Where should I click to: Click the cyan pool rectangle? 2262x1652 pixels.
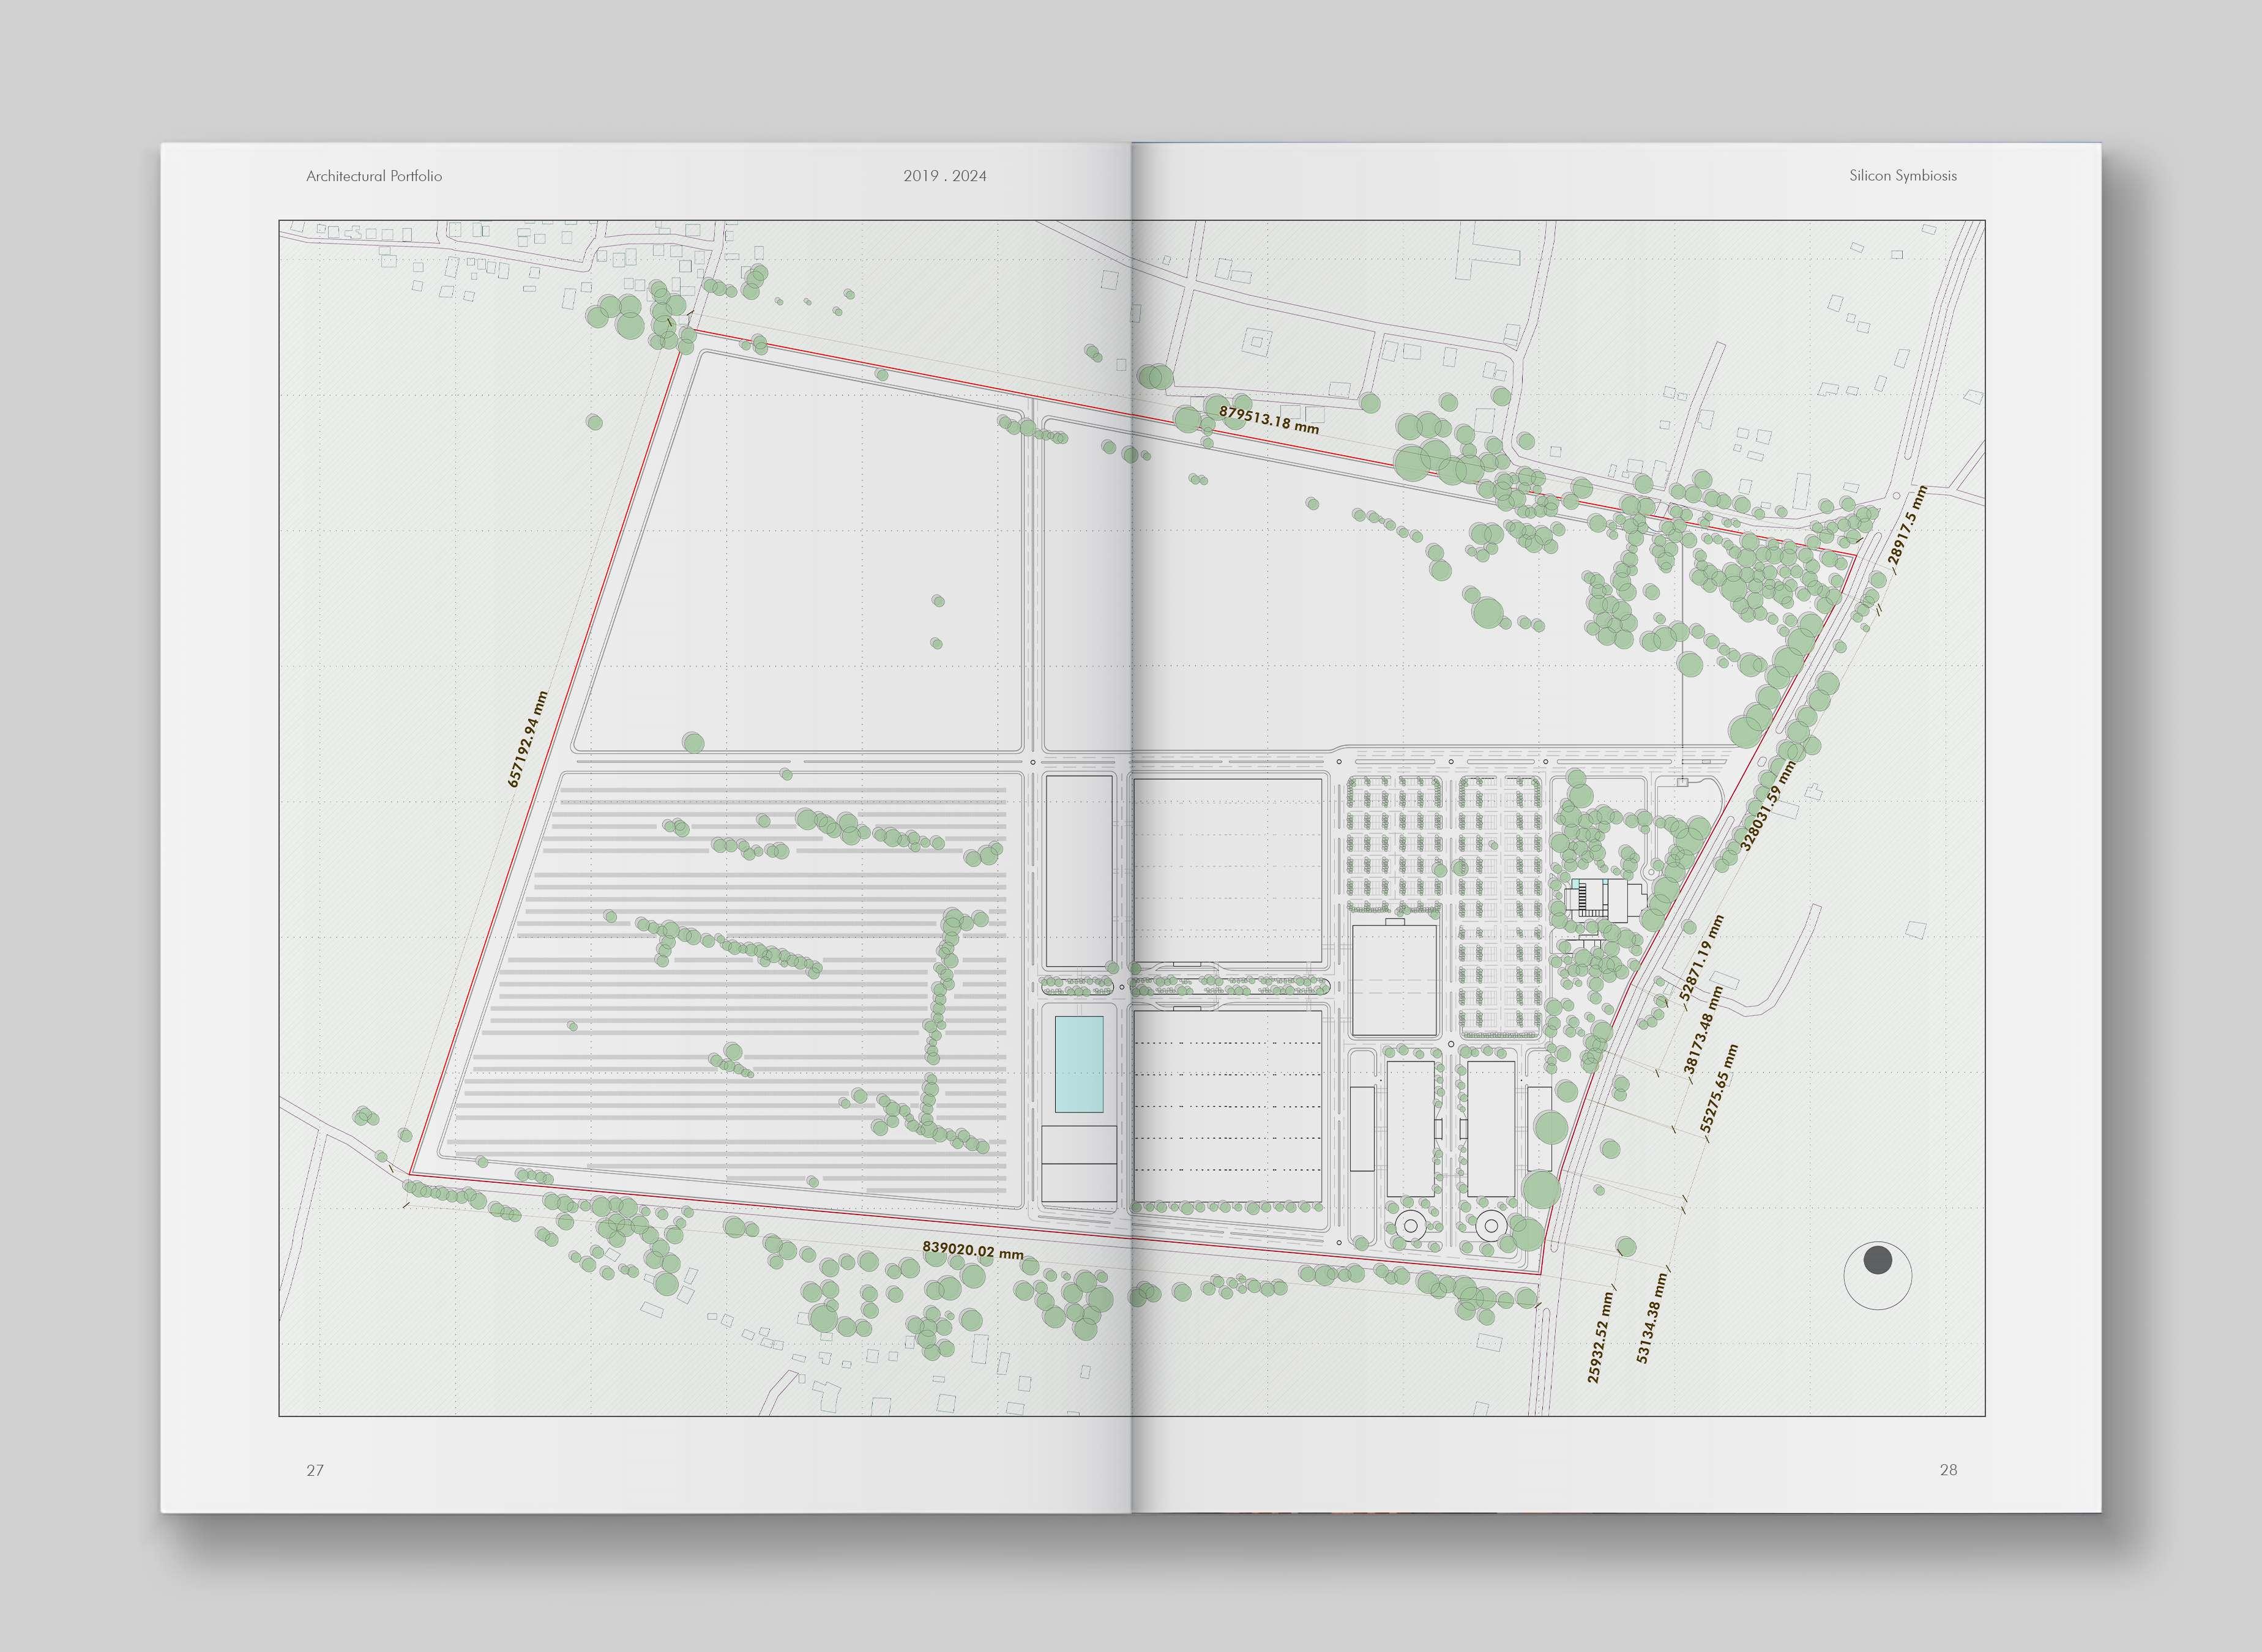pyautogui.click(x=1079, y=1064)
